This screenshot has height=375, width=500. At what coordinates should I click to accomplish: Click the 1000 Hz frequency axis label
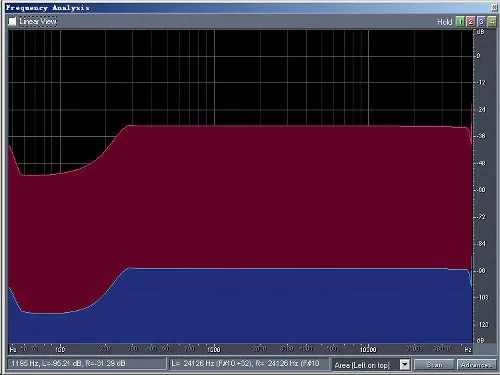coord(214,349)
